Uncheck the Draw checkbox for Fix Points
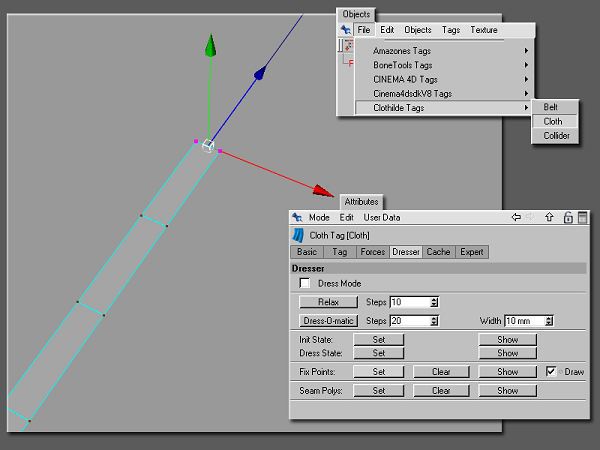This screenshot has width=600, height=450. click(551, 372)
